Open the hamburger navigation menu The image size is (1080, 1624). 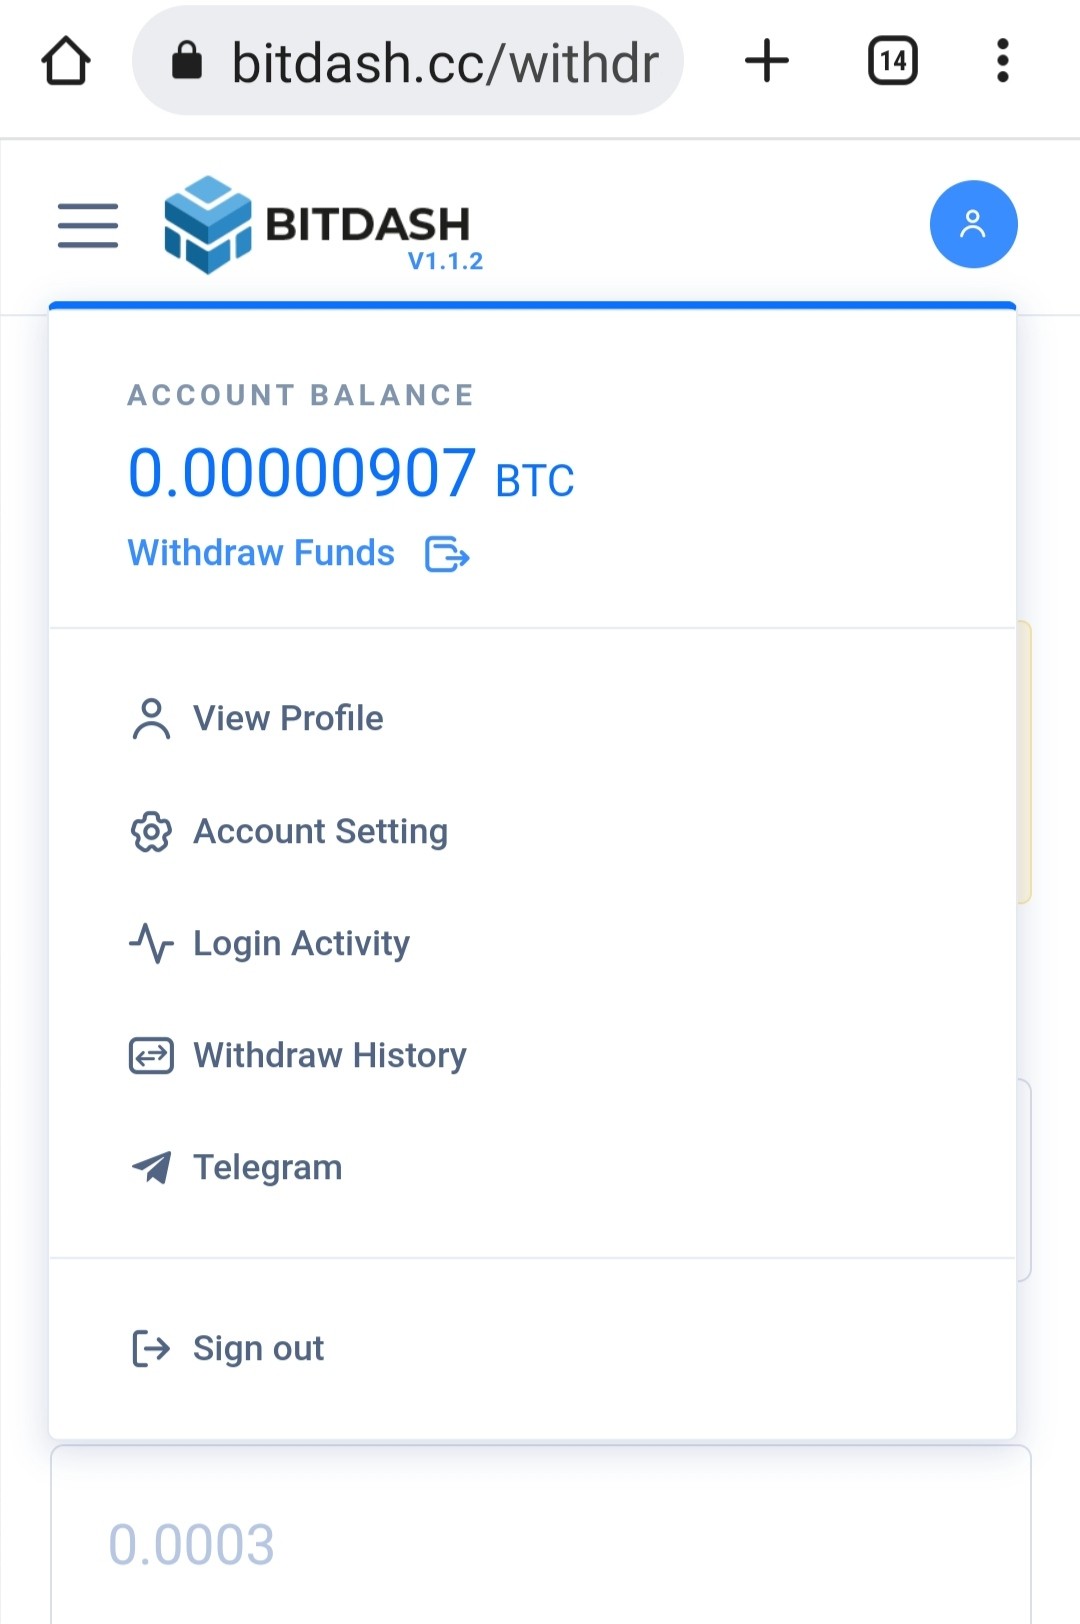click(88, 225)
